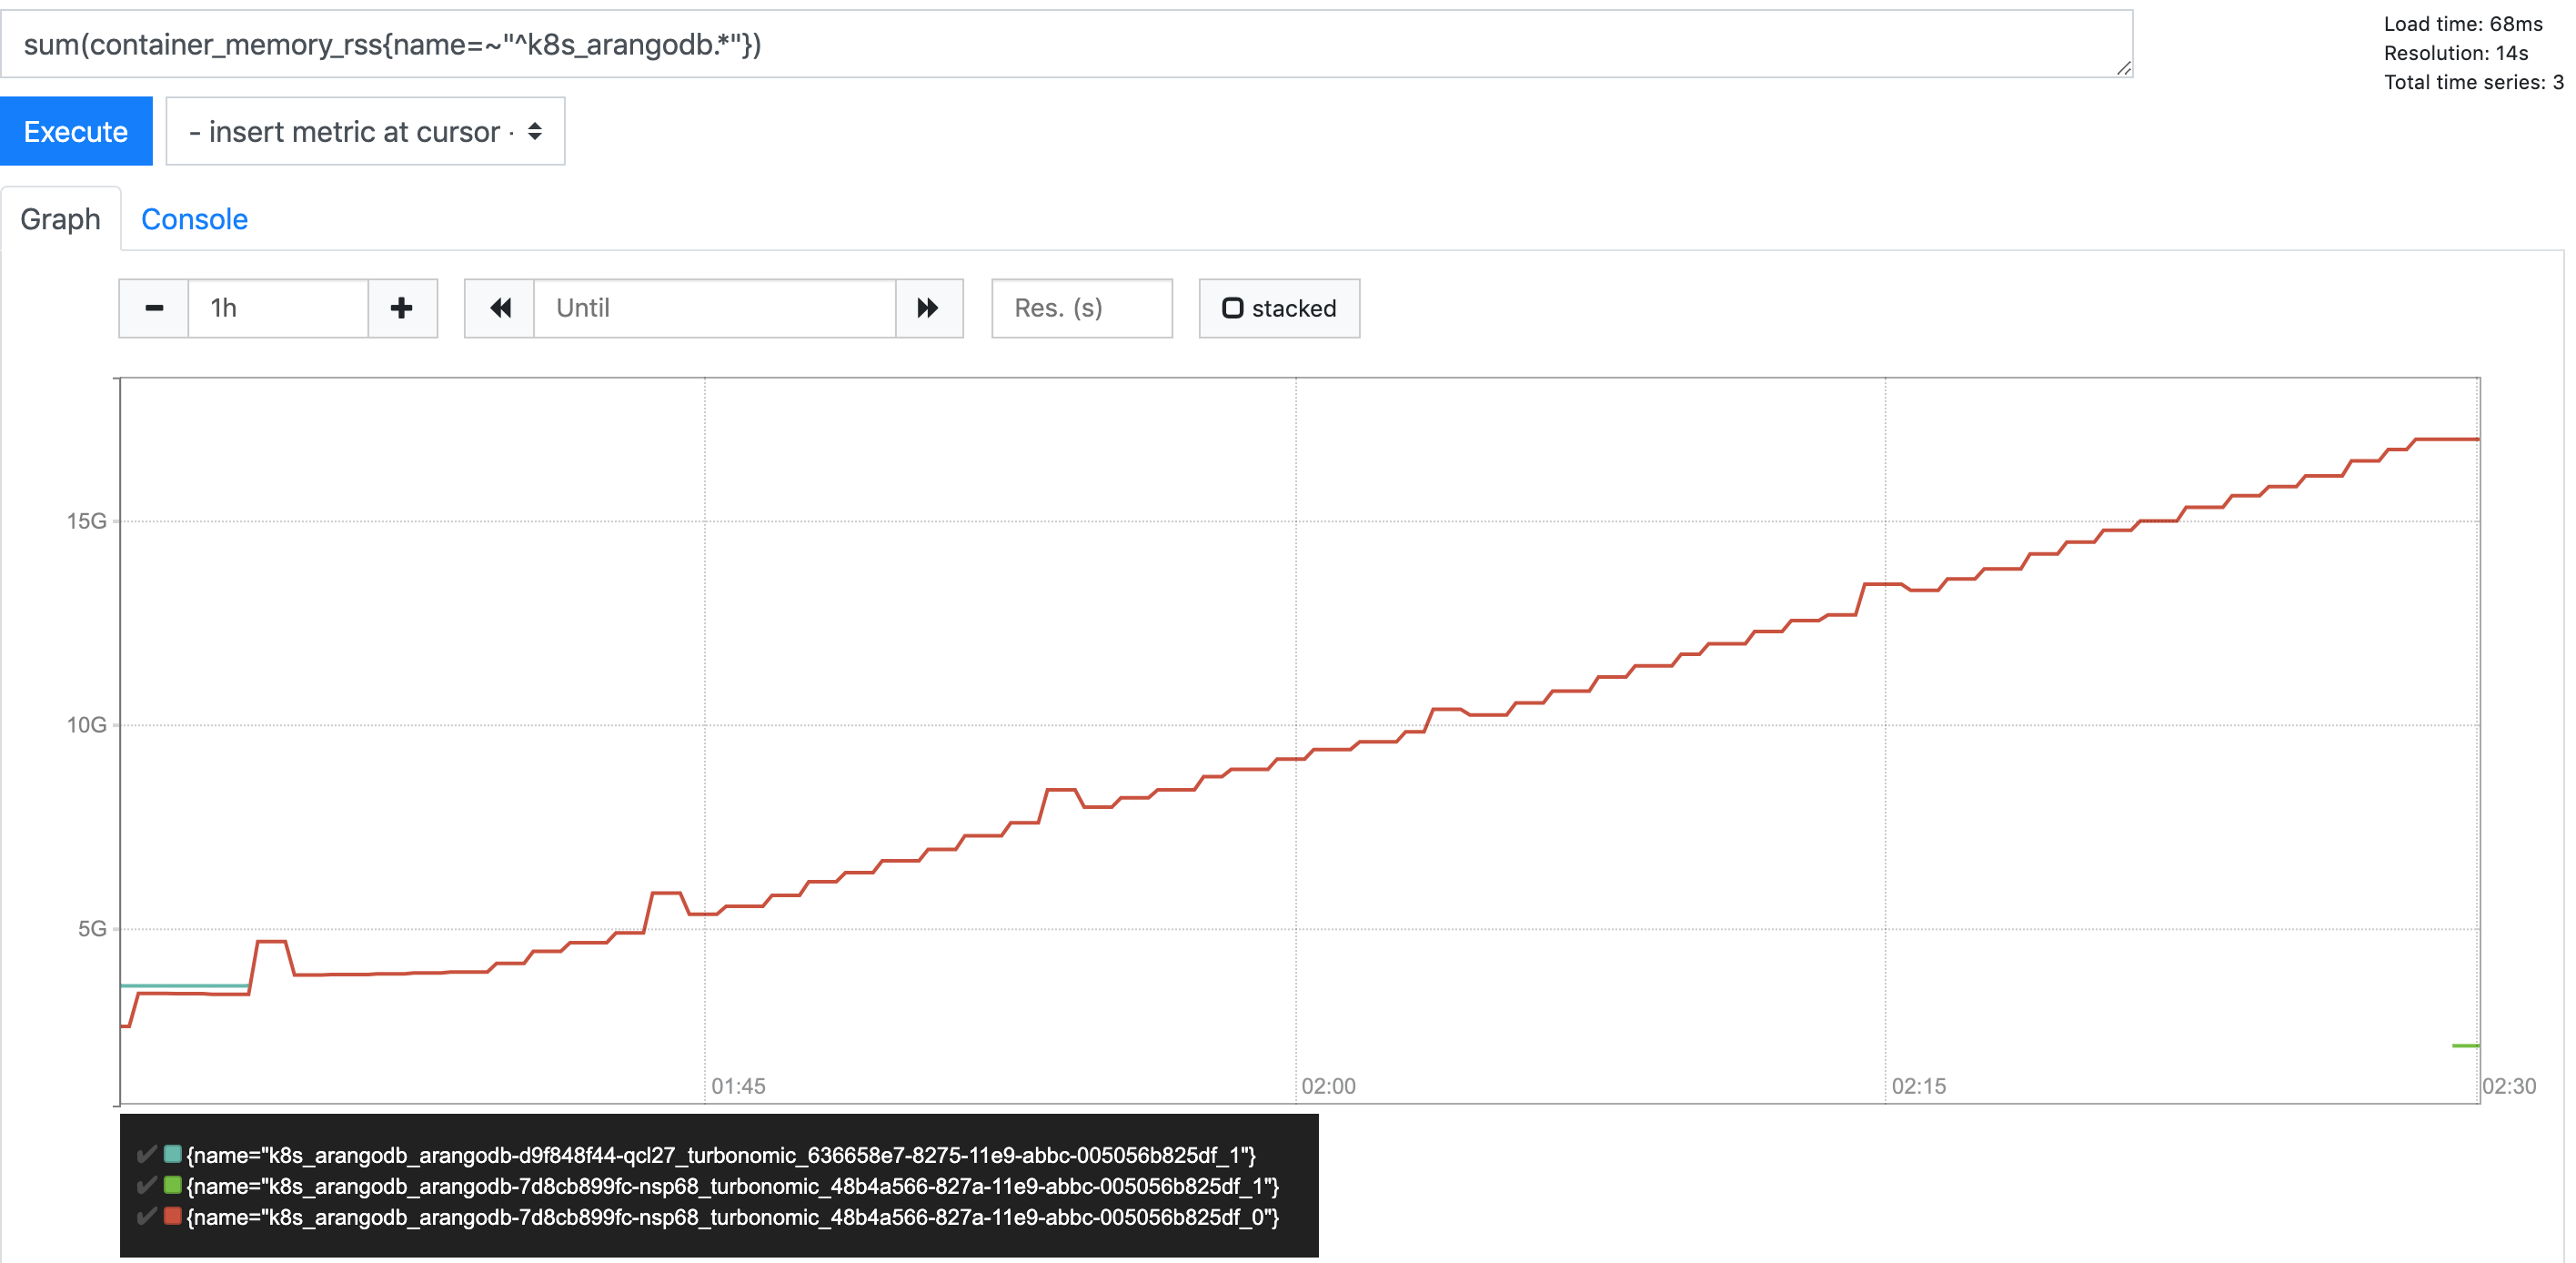This screenshot has width=2576, height=1263.
Task: Shift graph later using forward double-arrow icon
Action: (927, 308)
